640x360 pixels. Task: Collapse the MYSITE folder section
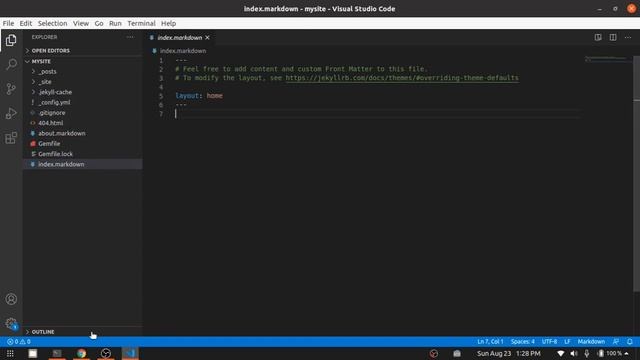click(83, 61)
